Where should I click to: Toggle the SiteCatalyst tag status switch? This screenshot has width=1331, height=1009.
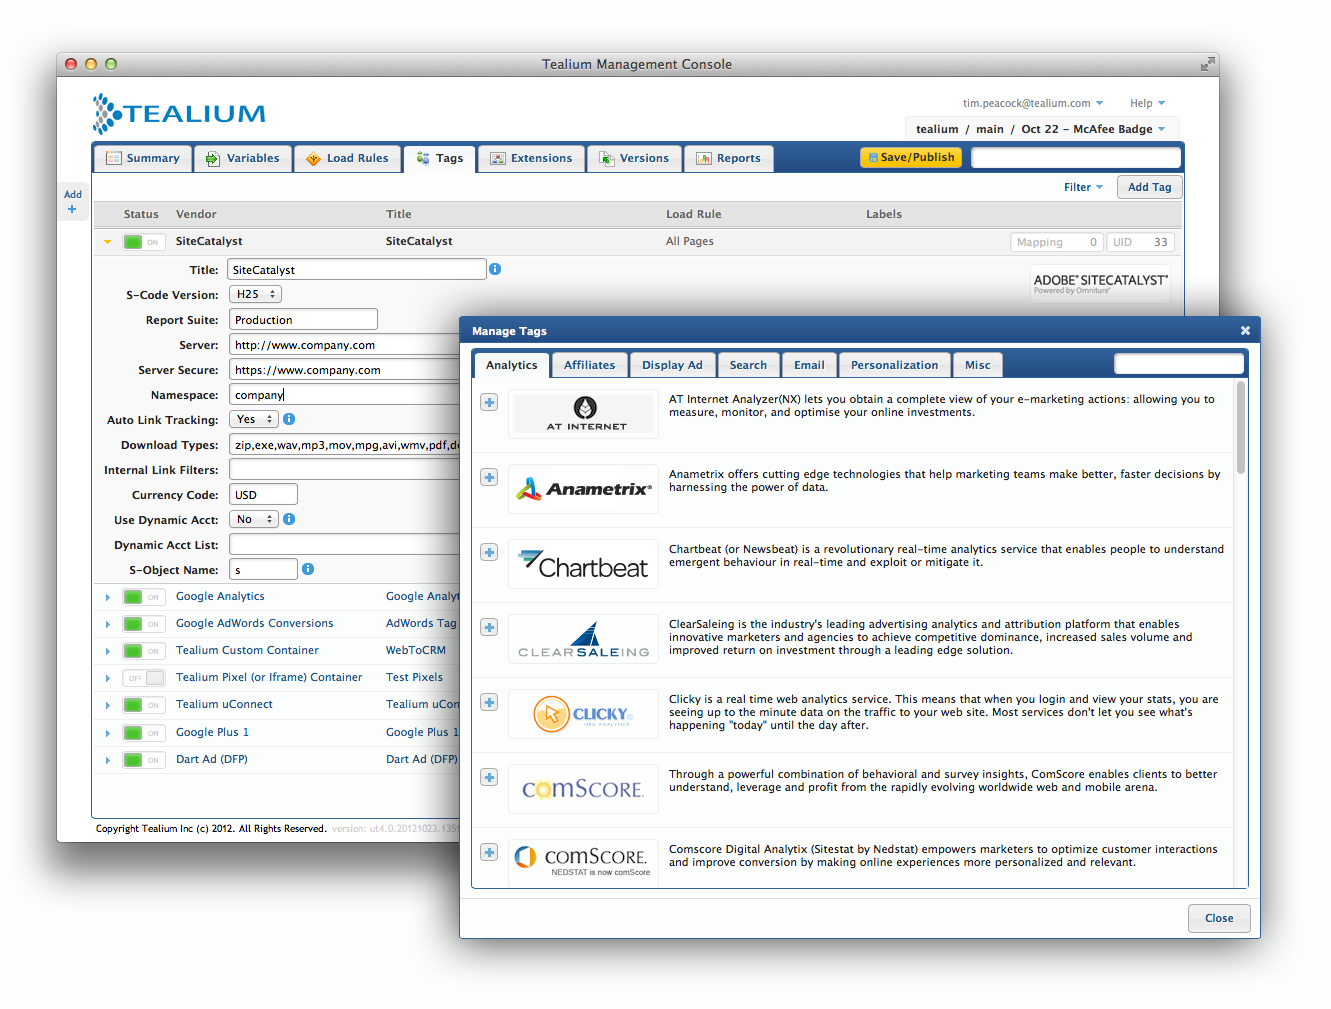142,242
